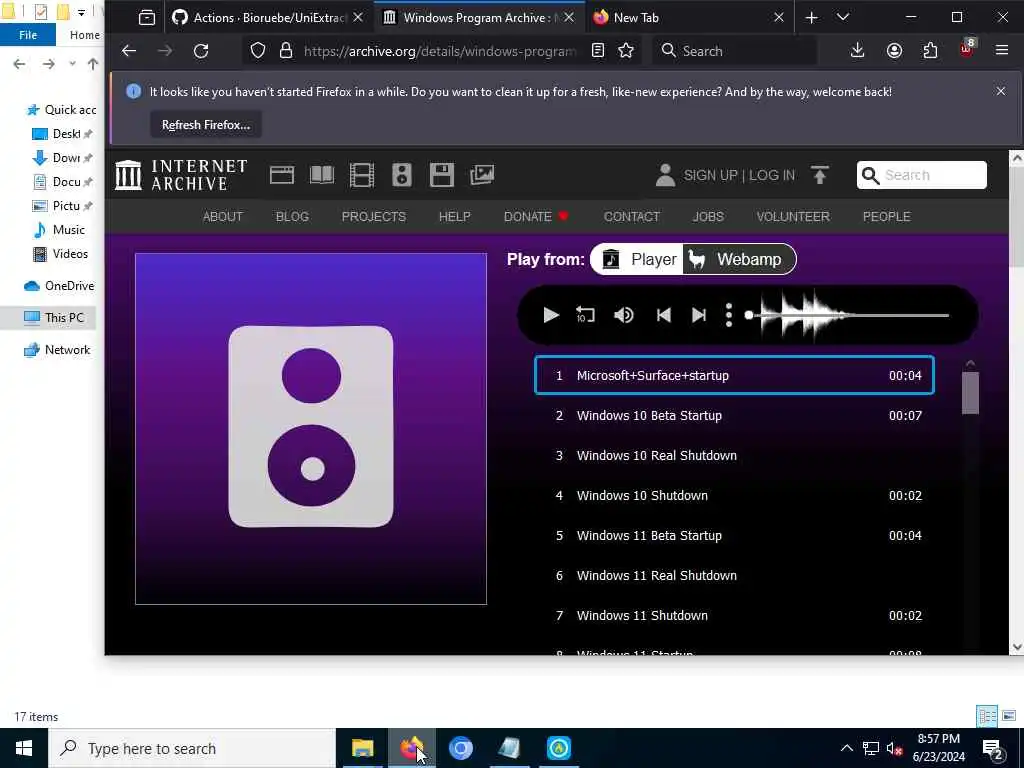Click the player volume icon
The image size is (1024, 768).
tap(624, 315)
